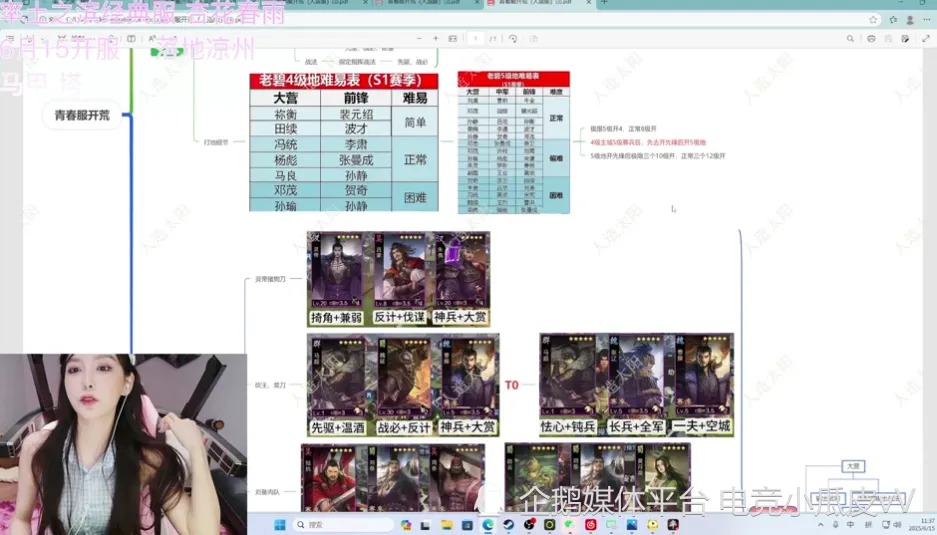Open Steam from the taskbar
The width and height of the screenshot is (937, 535).
(508, 525)
